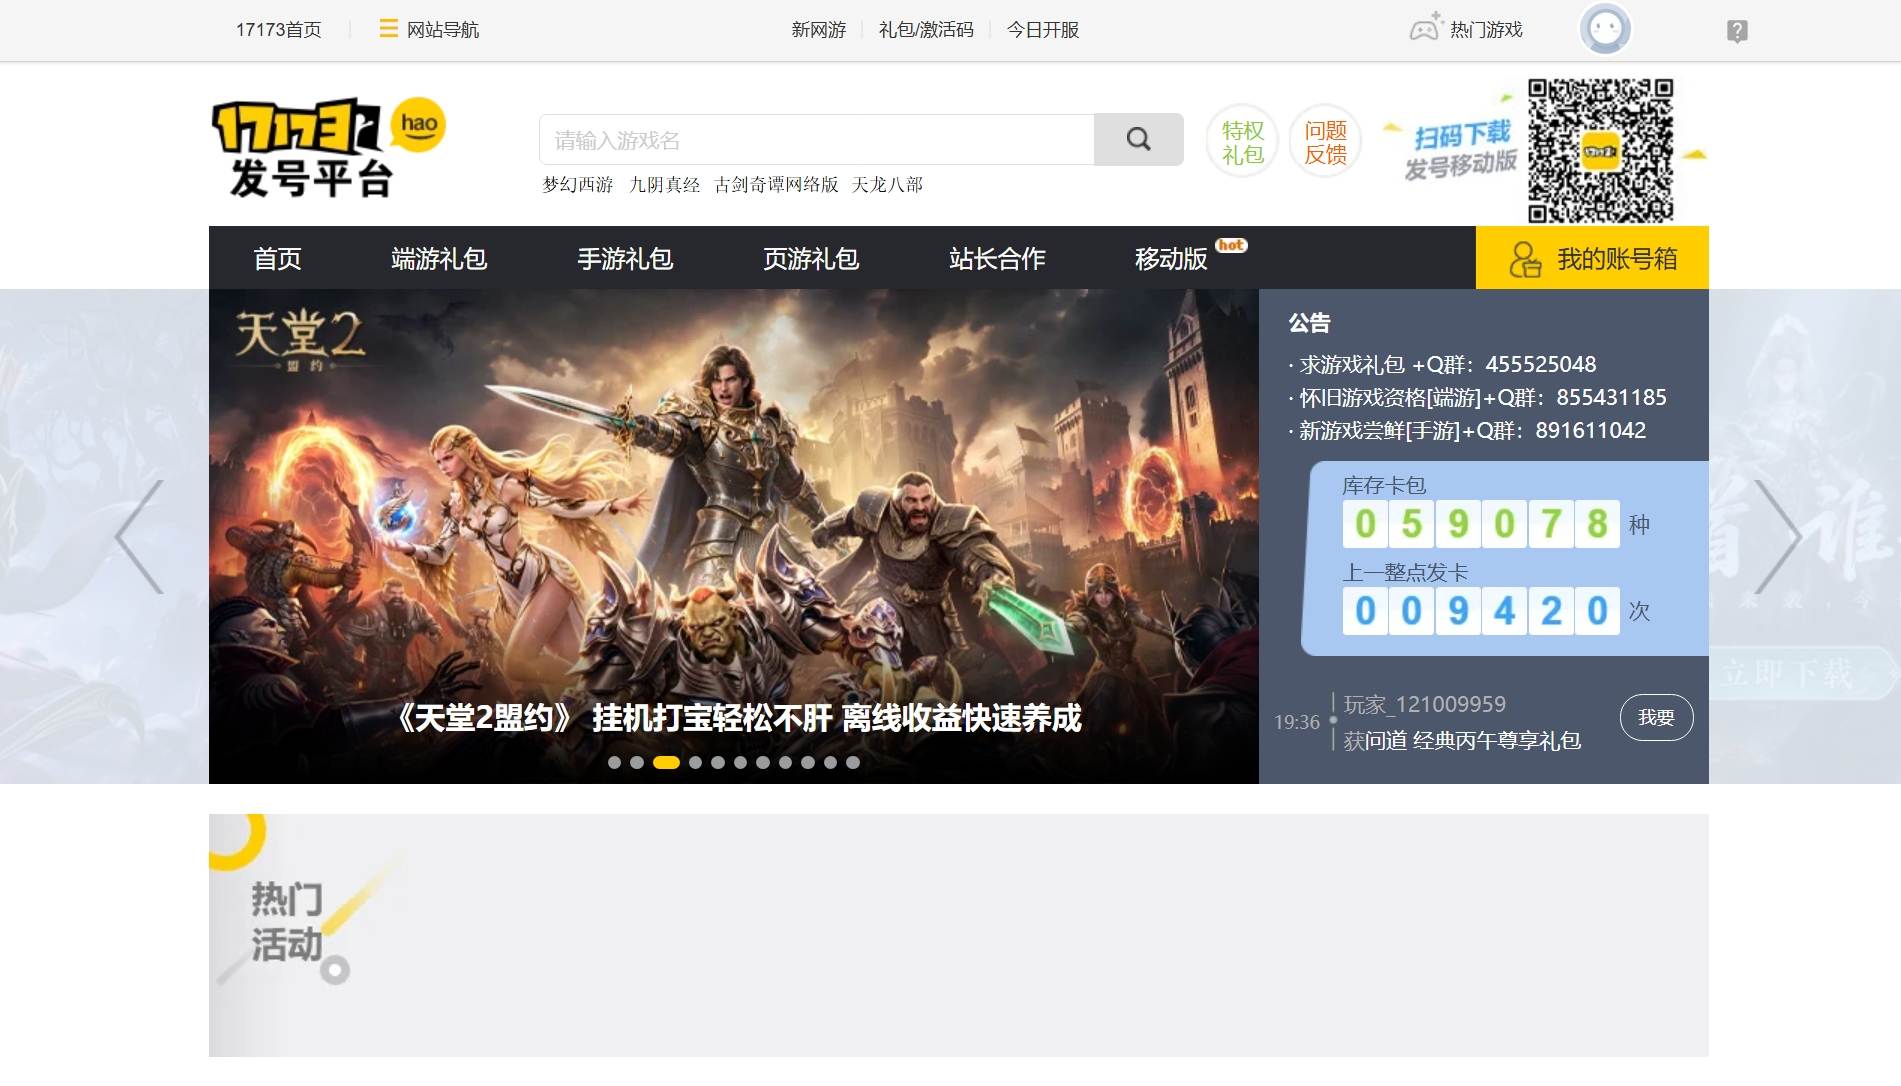Open the 特权礼包 round icon

click(x=1242, y=141)
